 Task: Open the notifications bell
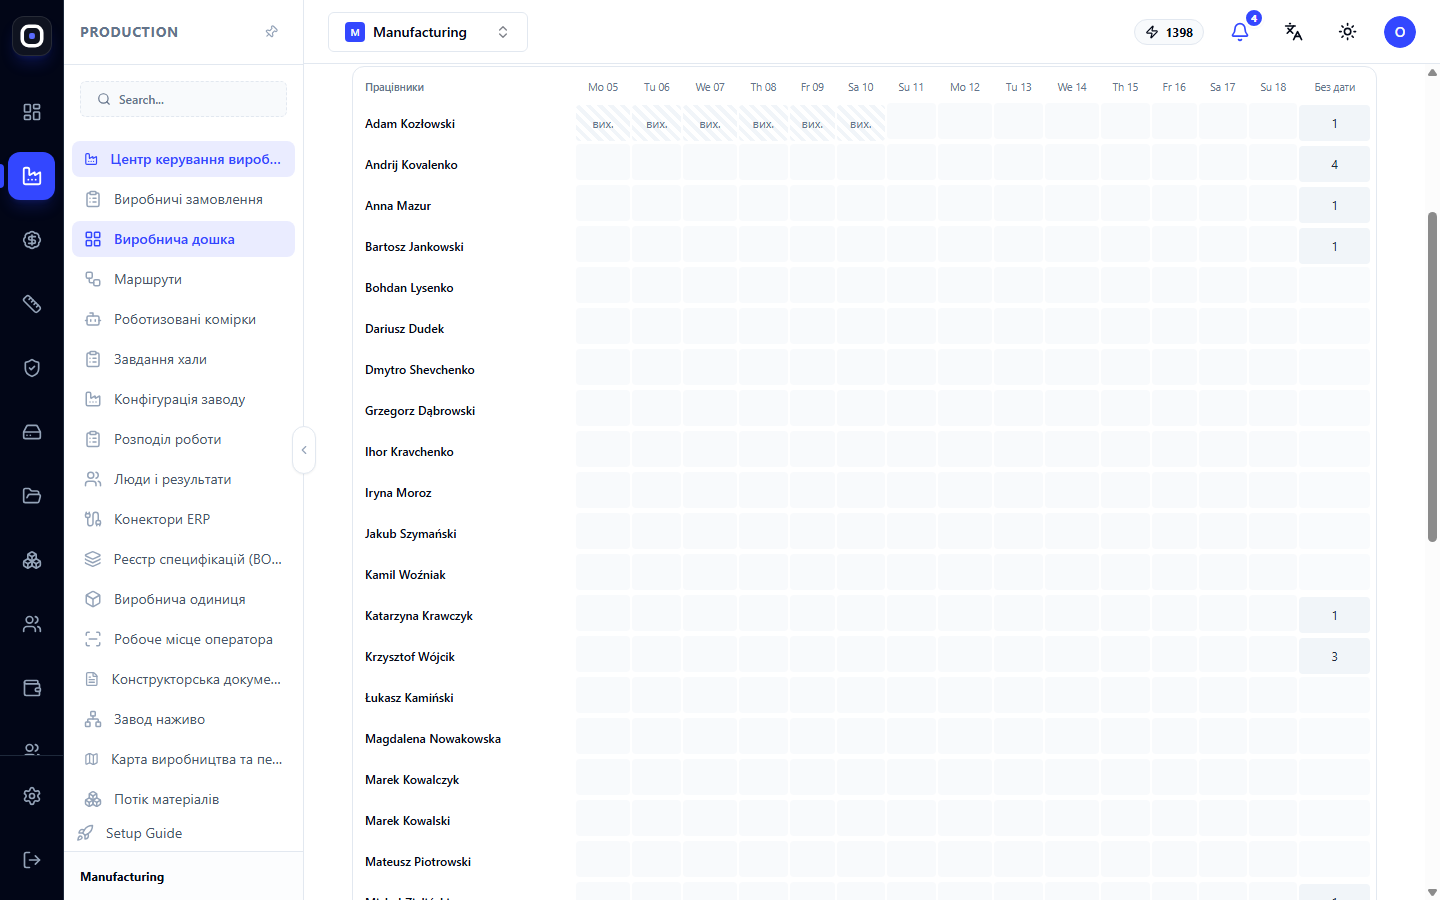pyautogui.click(x=1240, y=32)
